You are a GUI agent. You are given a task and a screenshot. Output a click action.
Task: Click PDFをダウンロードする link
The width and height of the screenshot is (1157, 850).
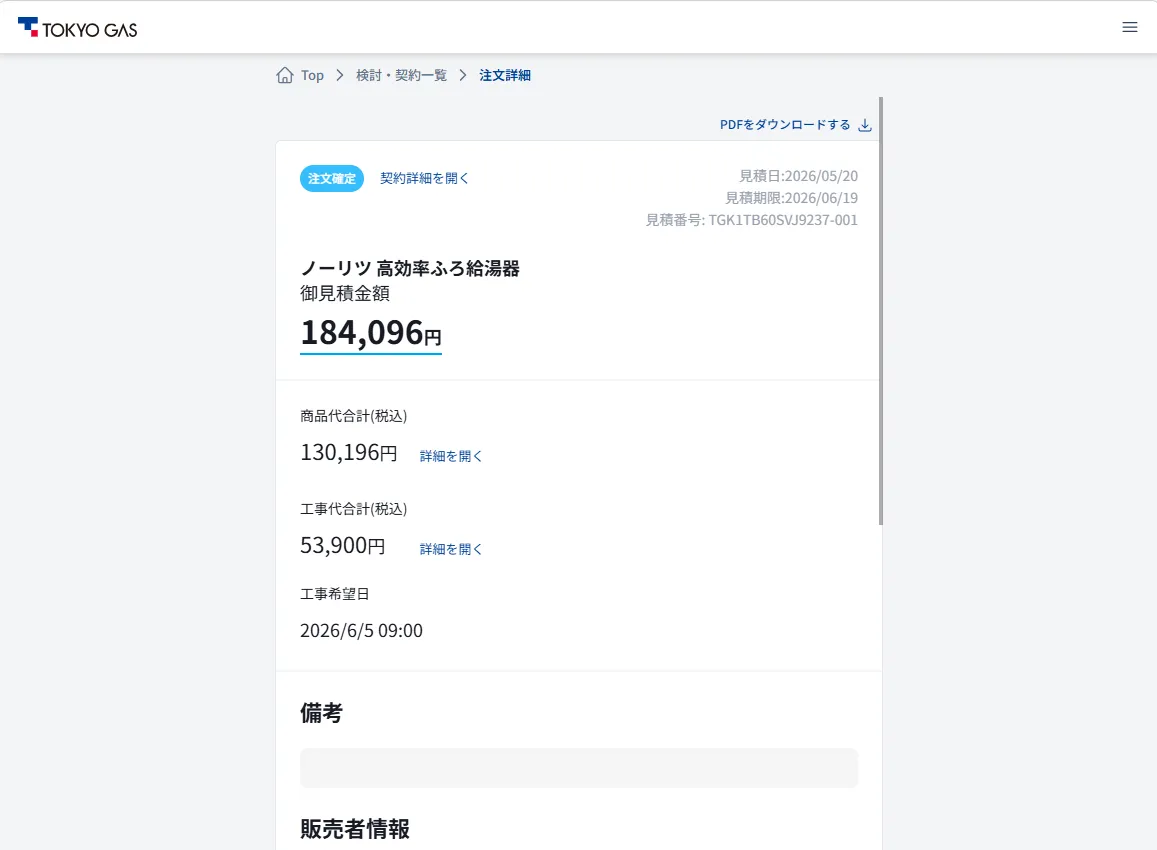(x=785, y=125)
